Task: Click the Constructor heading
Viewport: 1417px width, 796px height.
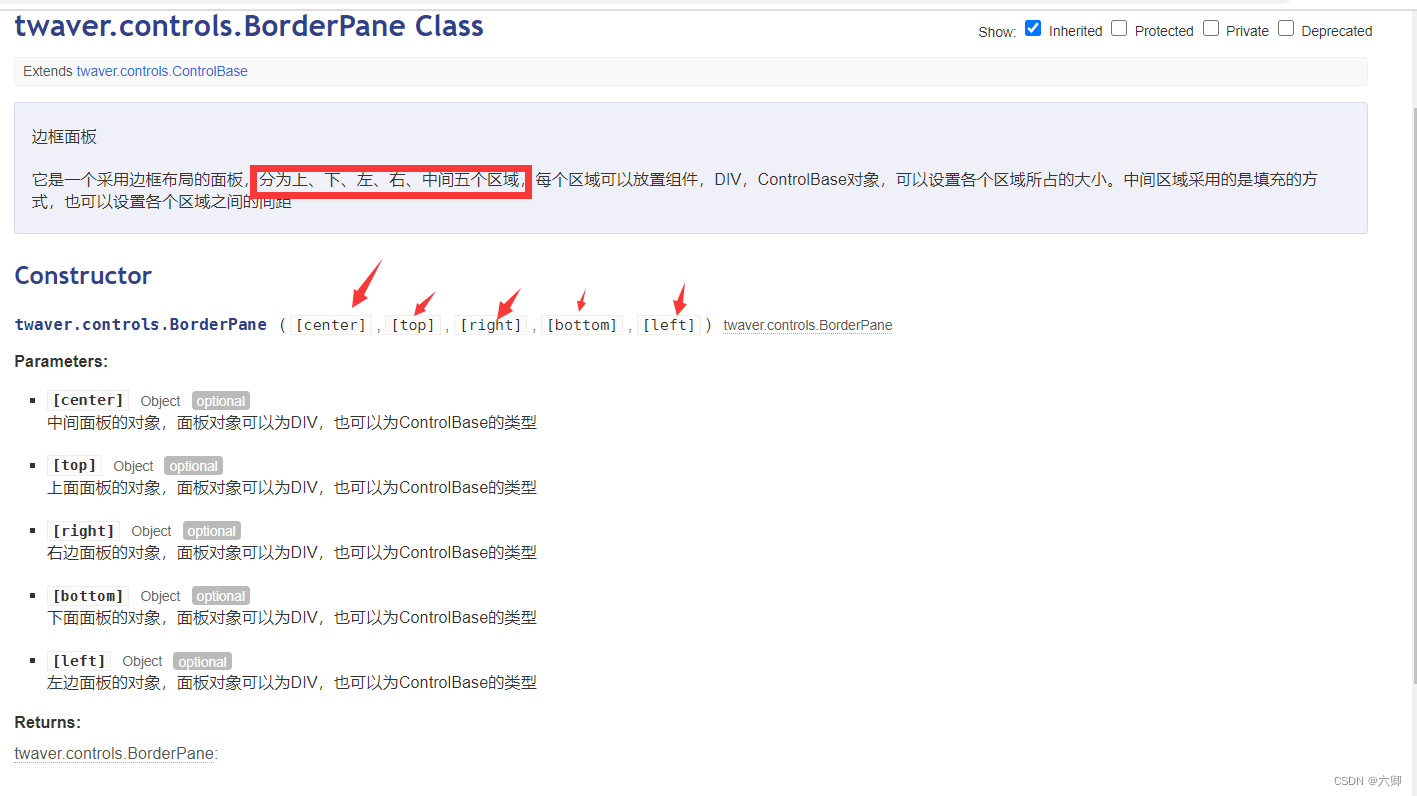Action: coord(83,276)
